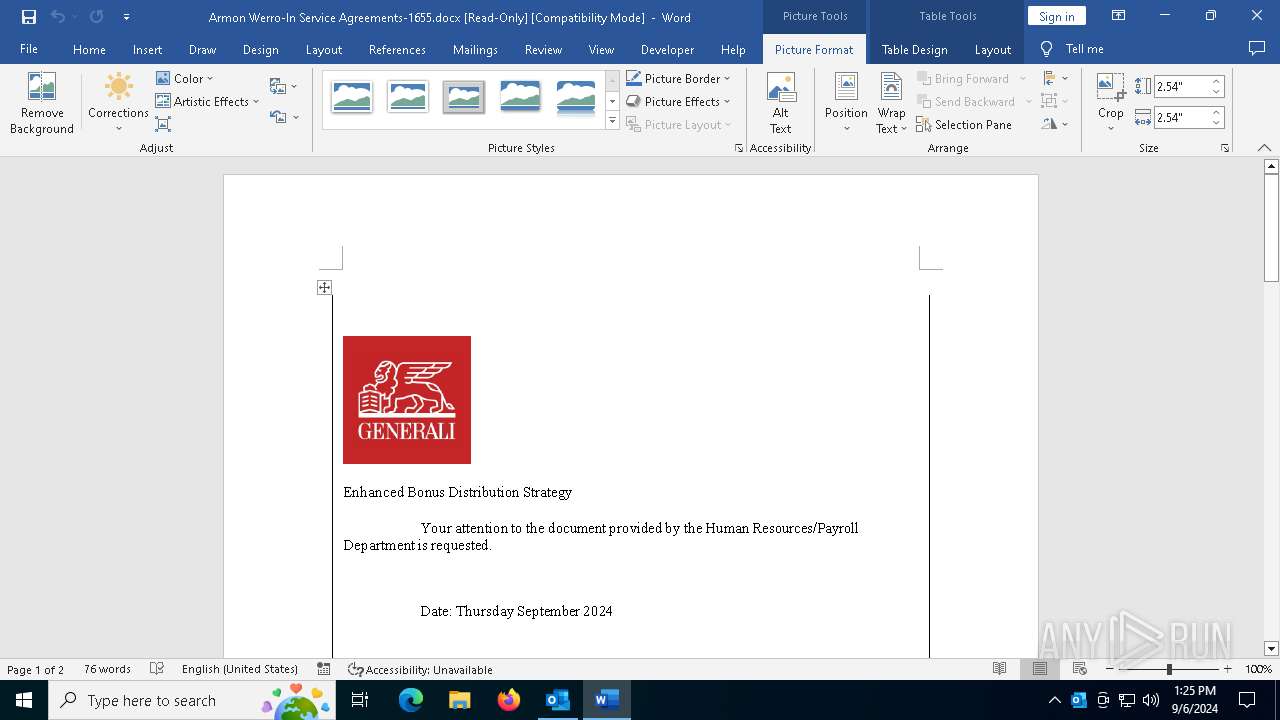Open the Picture Styles dialog launcher
The width and height of the screenshot is (1280, 720).
tap(739, 148)
